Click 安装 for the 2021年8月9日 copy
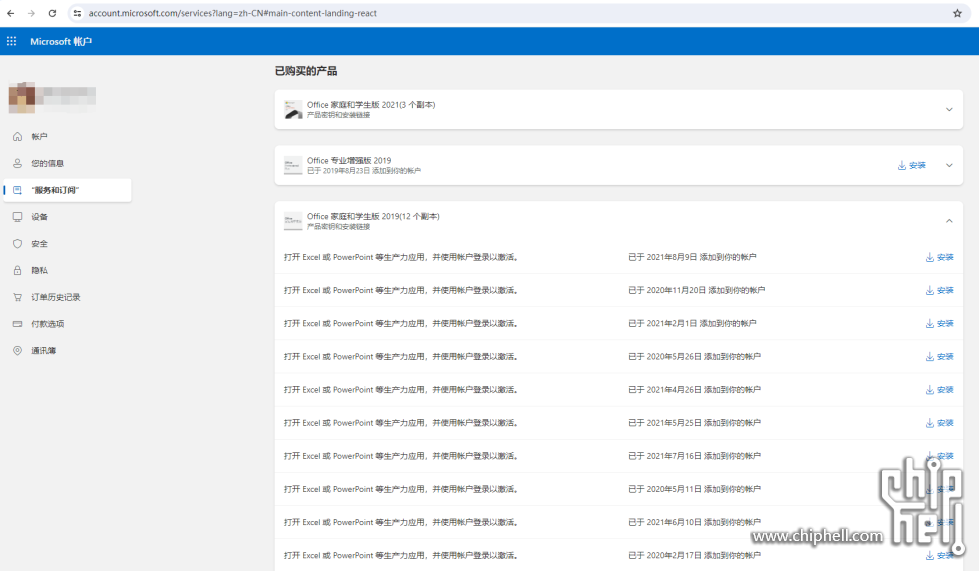The height and width of the screenshot is (571, 979). [940, 257]
